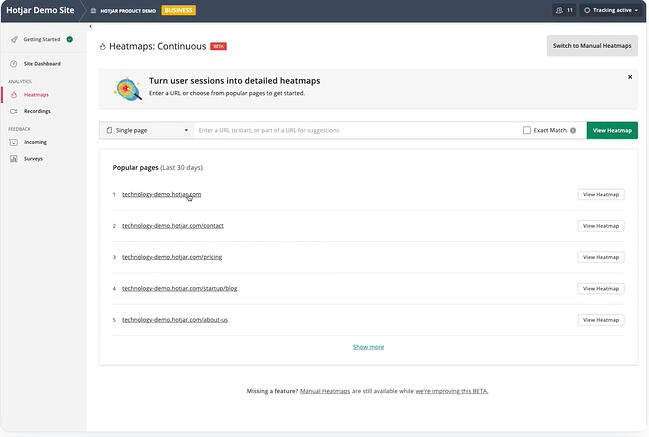649x437 pixels.
Task: Click the green View Heatmap button
Action: 612,130
